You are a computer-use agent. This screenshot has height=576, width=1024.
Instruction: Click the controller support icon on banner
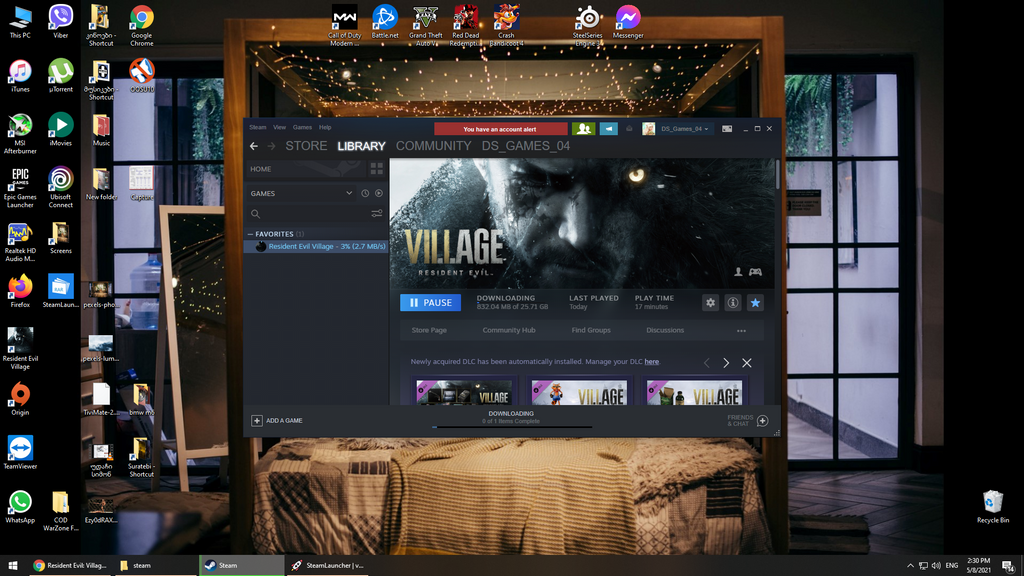[x=755, y=272]
